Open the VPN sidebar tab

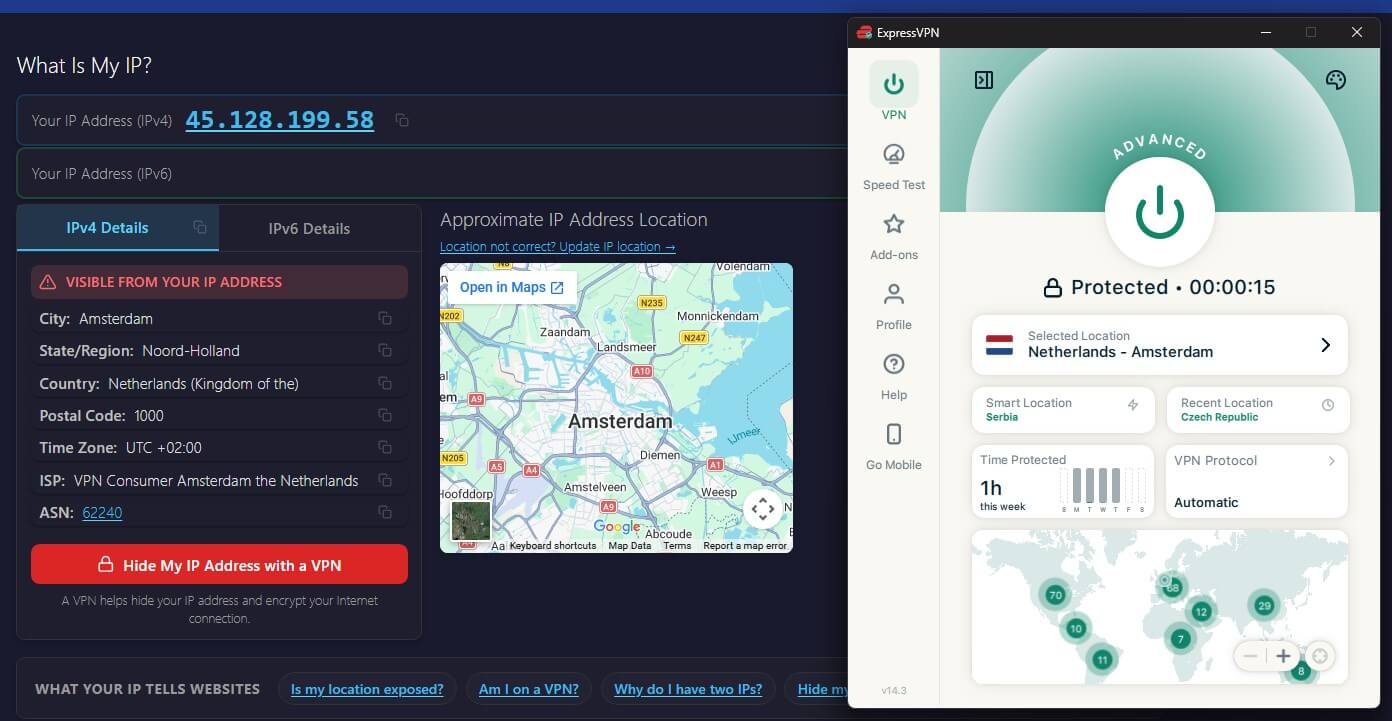click(x=894, y=91)
